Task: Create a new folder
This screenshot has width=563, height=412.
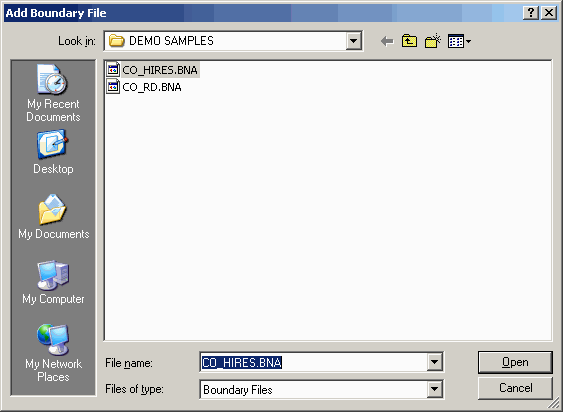Action: click(433, 41)
